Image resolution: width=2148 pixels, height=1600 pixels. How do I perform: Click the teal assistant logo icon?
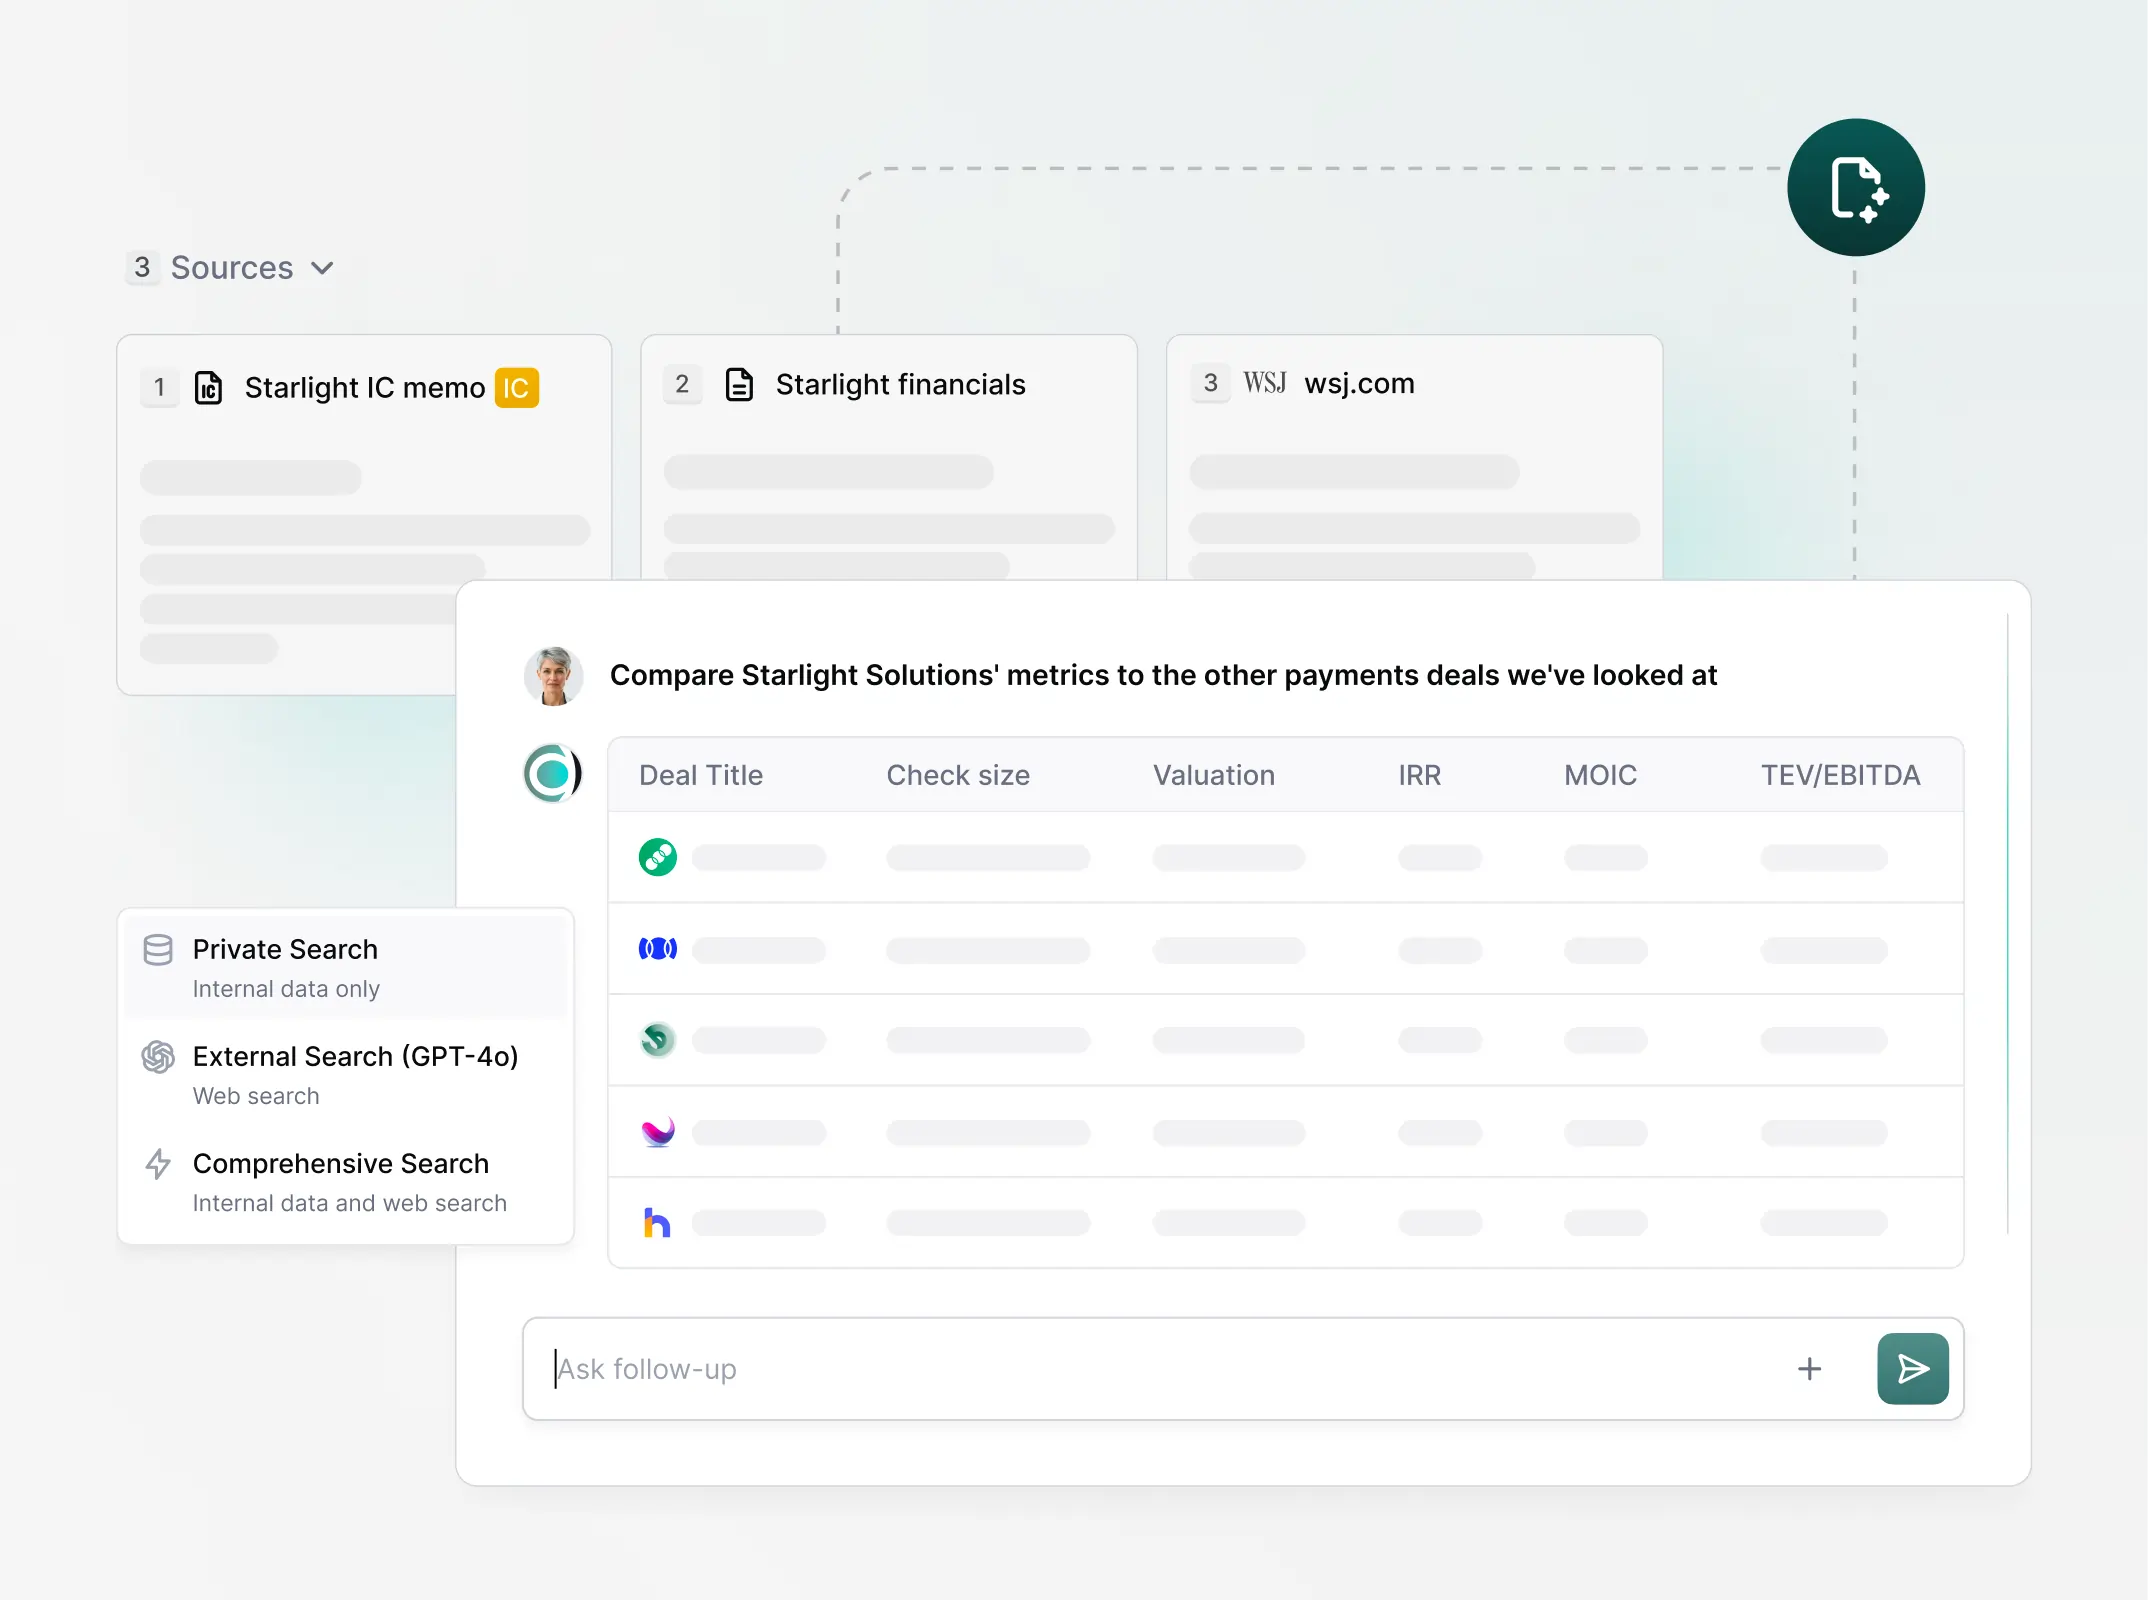pos(553,773)
